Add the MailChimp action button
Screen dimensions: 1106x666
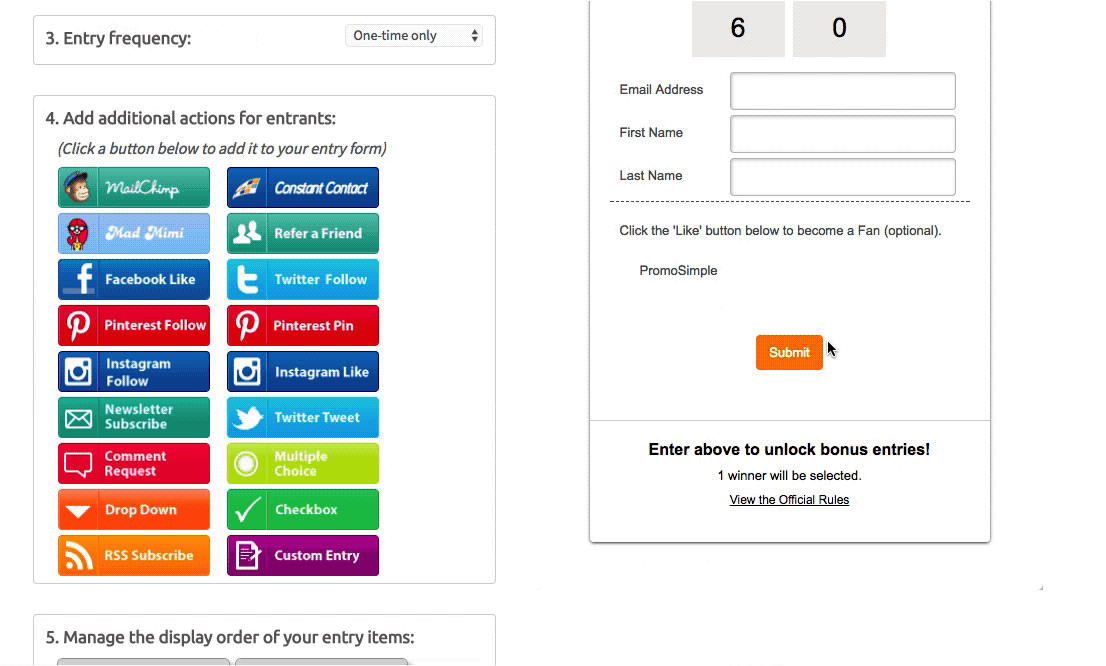[x=134, y=188]
